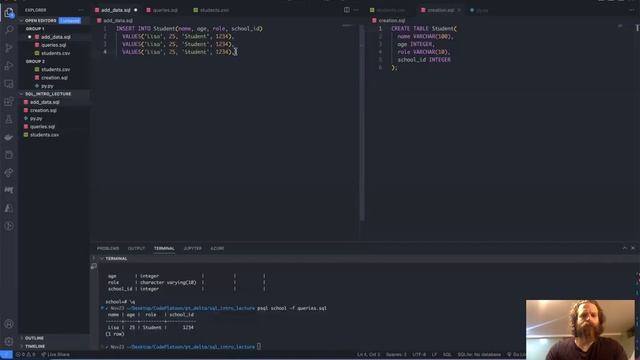Click CREATE TABLE Student line in creation.sql
Screen dimensions: 640x360
pos(424,29)
